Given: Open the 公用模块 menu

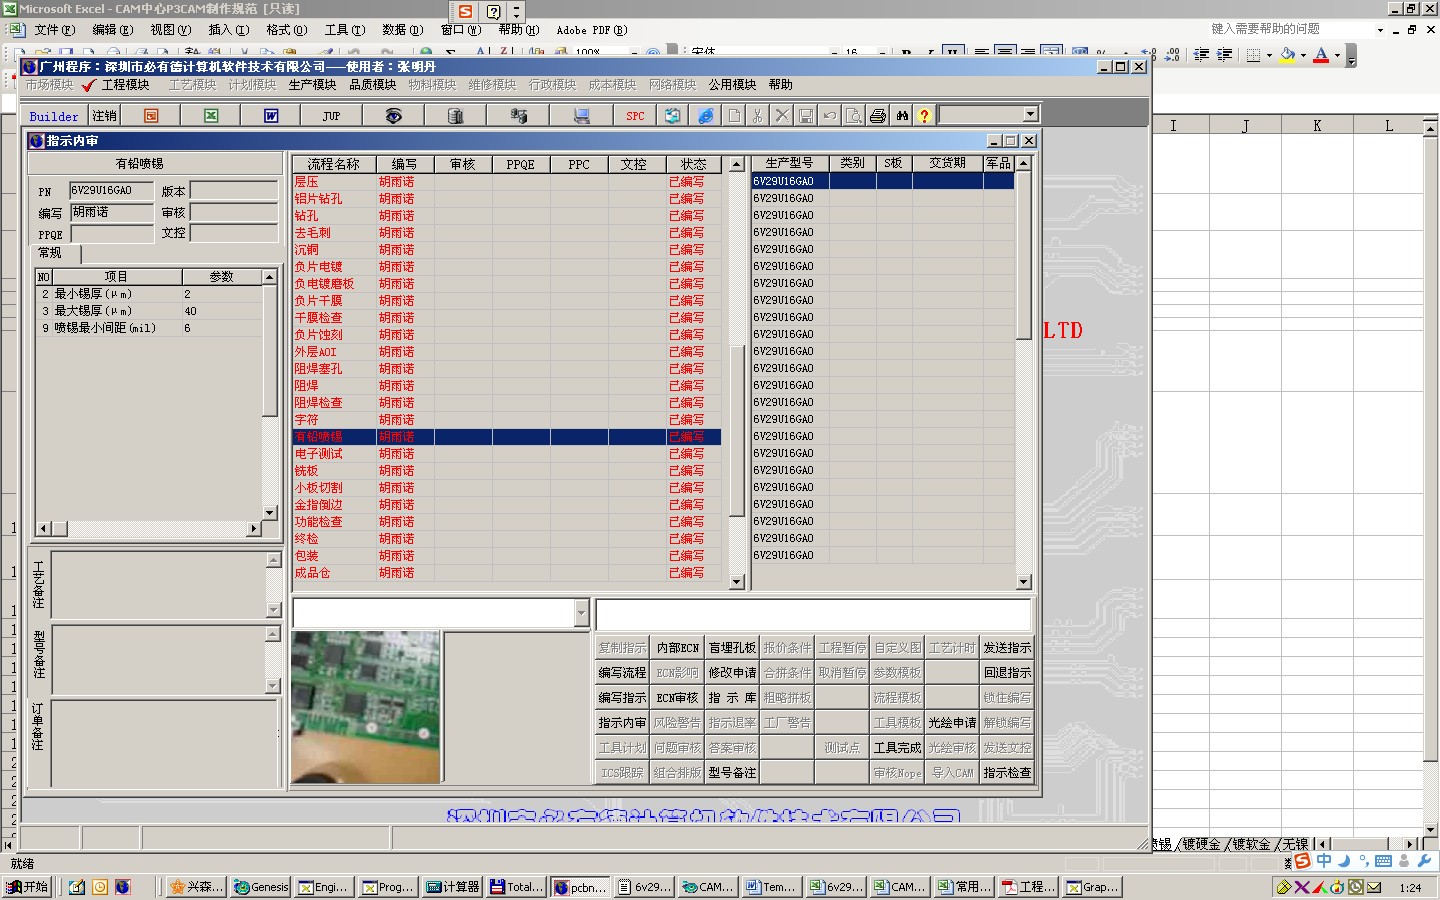Looking at the screenshot, I should coord(732,85).
